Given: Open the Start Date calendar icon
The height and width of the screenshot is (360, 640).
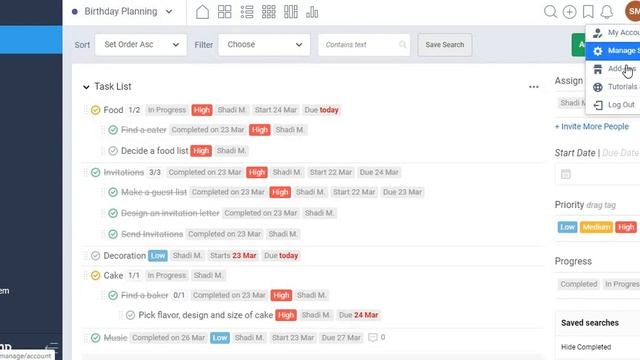Looking at the screenshot, I should [566, 175].
